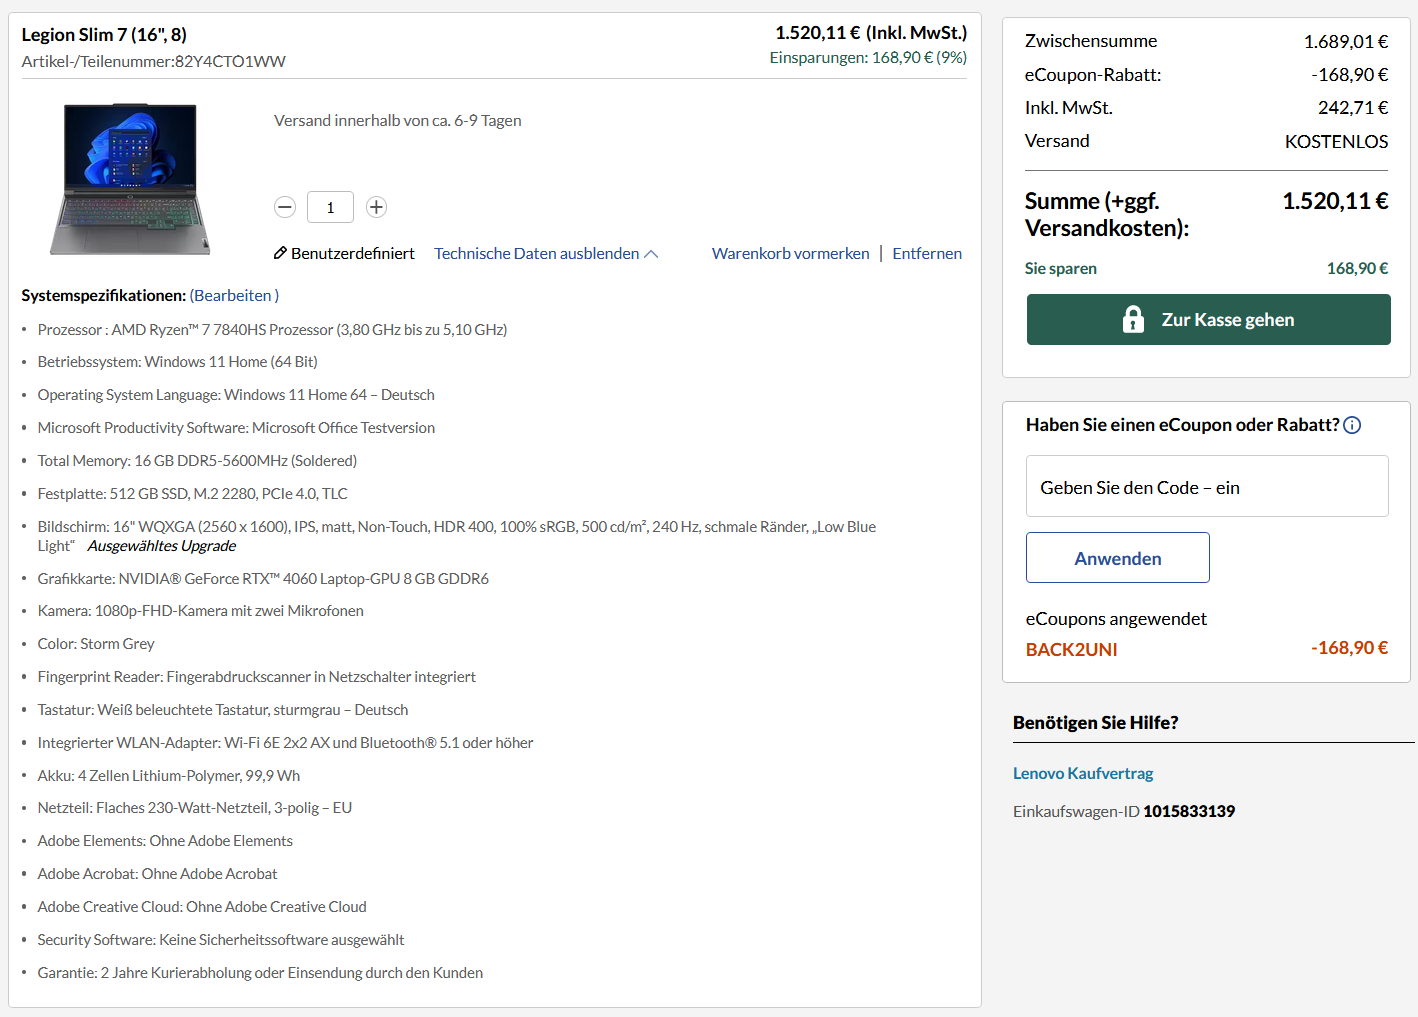Click the Inkl. MwSt. 242,71 € value

[x=1353, y=107]
